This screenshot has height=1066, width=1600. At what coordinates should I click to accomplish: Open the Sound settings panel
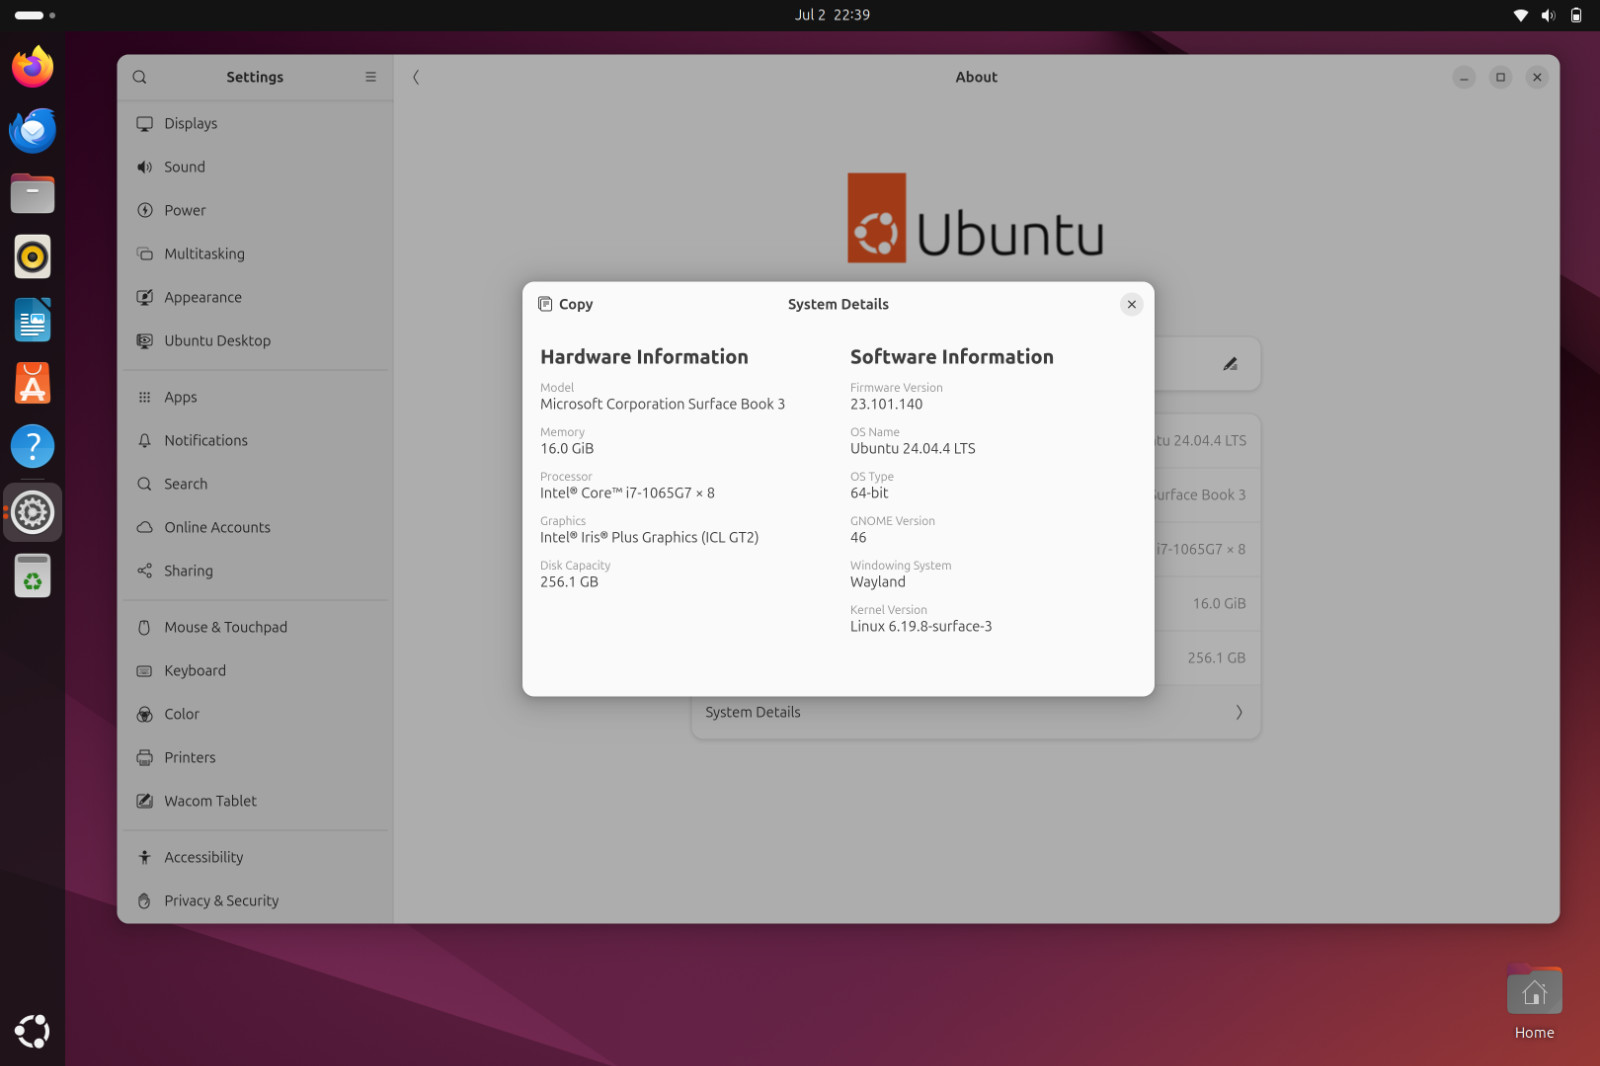[x=254, y=167]
